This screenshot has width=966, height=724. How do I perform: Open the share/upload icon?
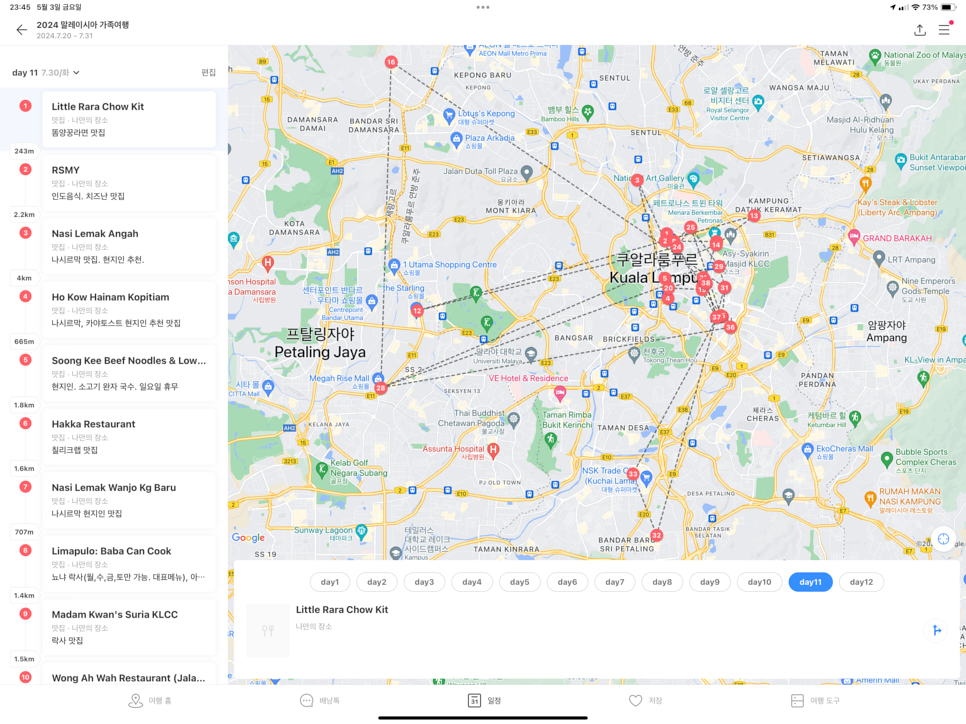click(920, 30)
